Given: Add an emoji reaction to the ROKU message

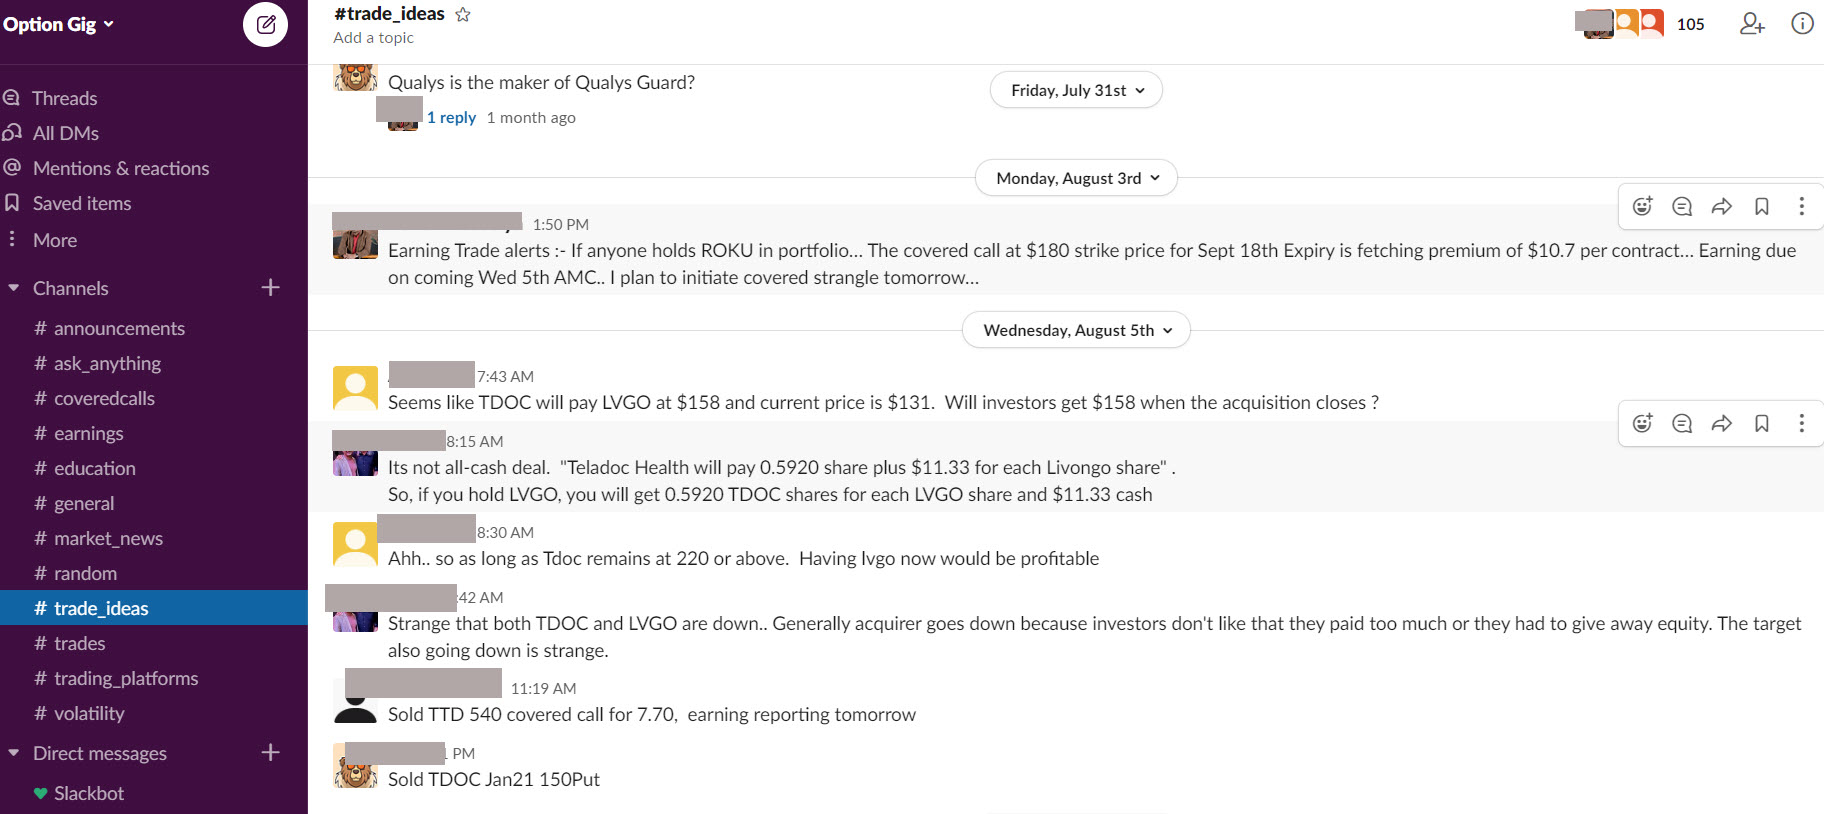Looking at the screenshot, I should coord(1642,206).
